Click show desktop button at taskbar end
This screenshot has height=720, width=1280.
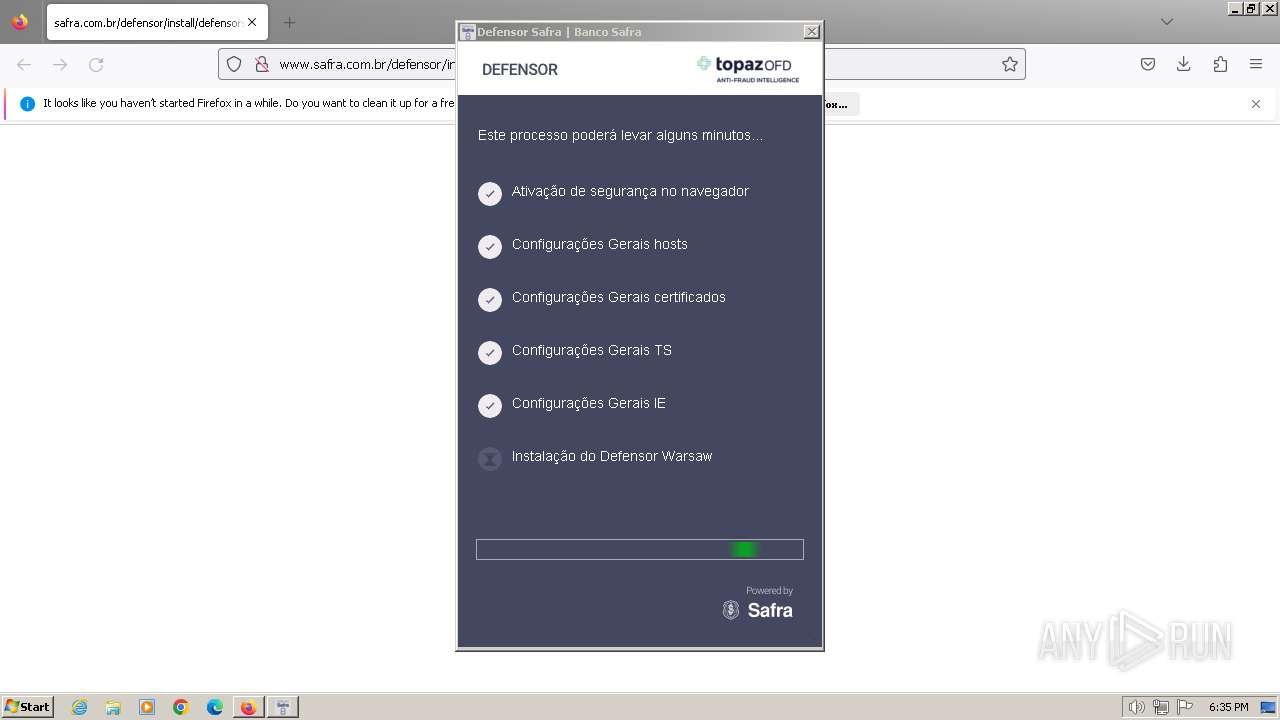(1269, 707)
